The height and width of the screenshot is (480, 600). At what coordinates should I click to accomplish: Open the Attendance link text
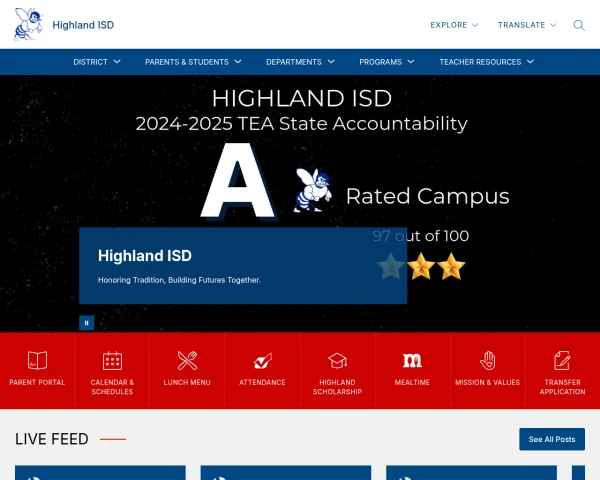[262, 382]
